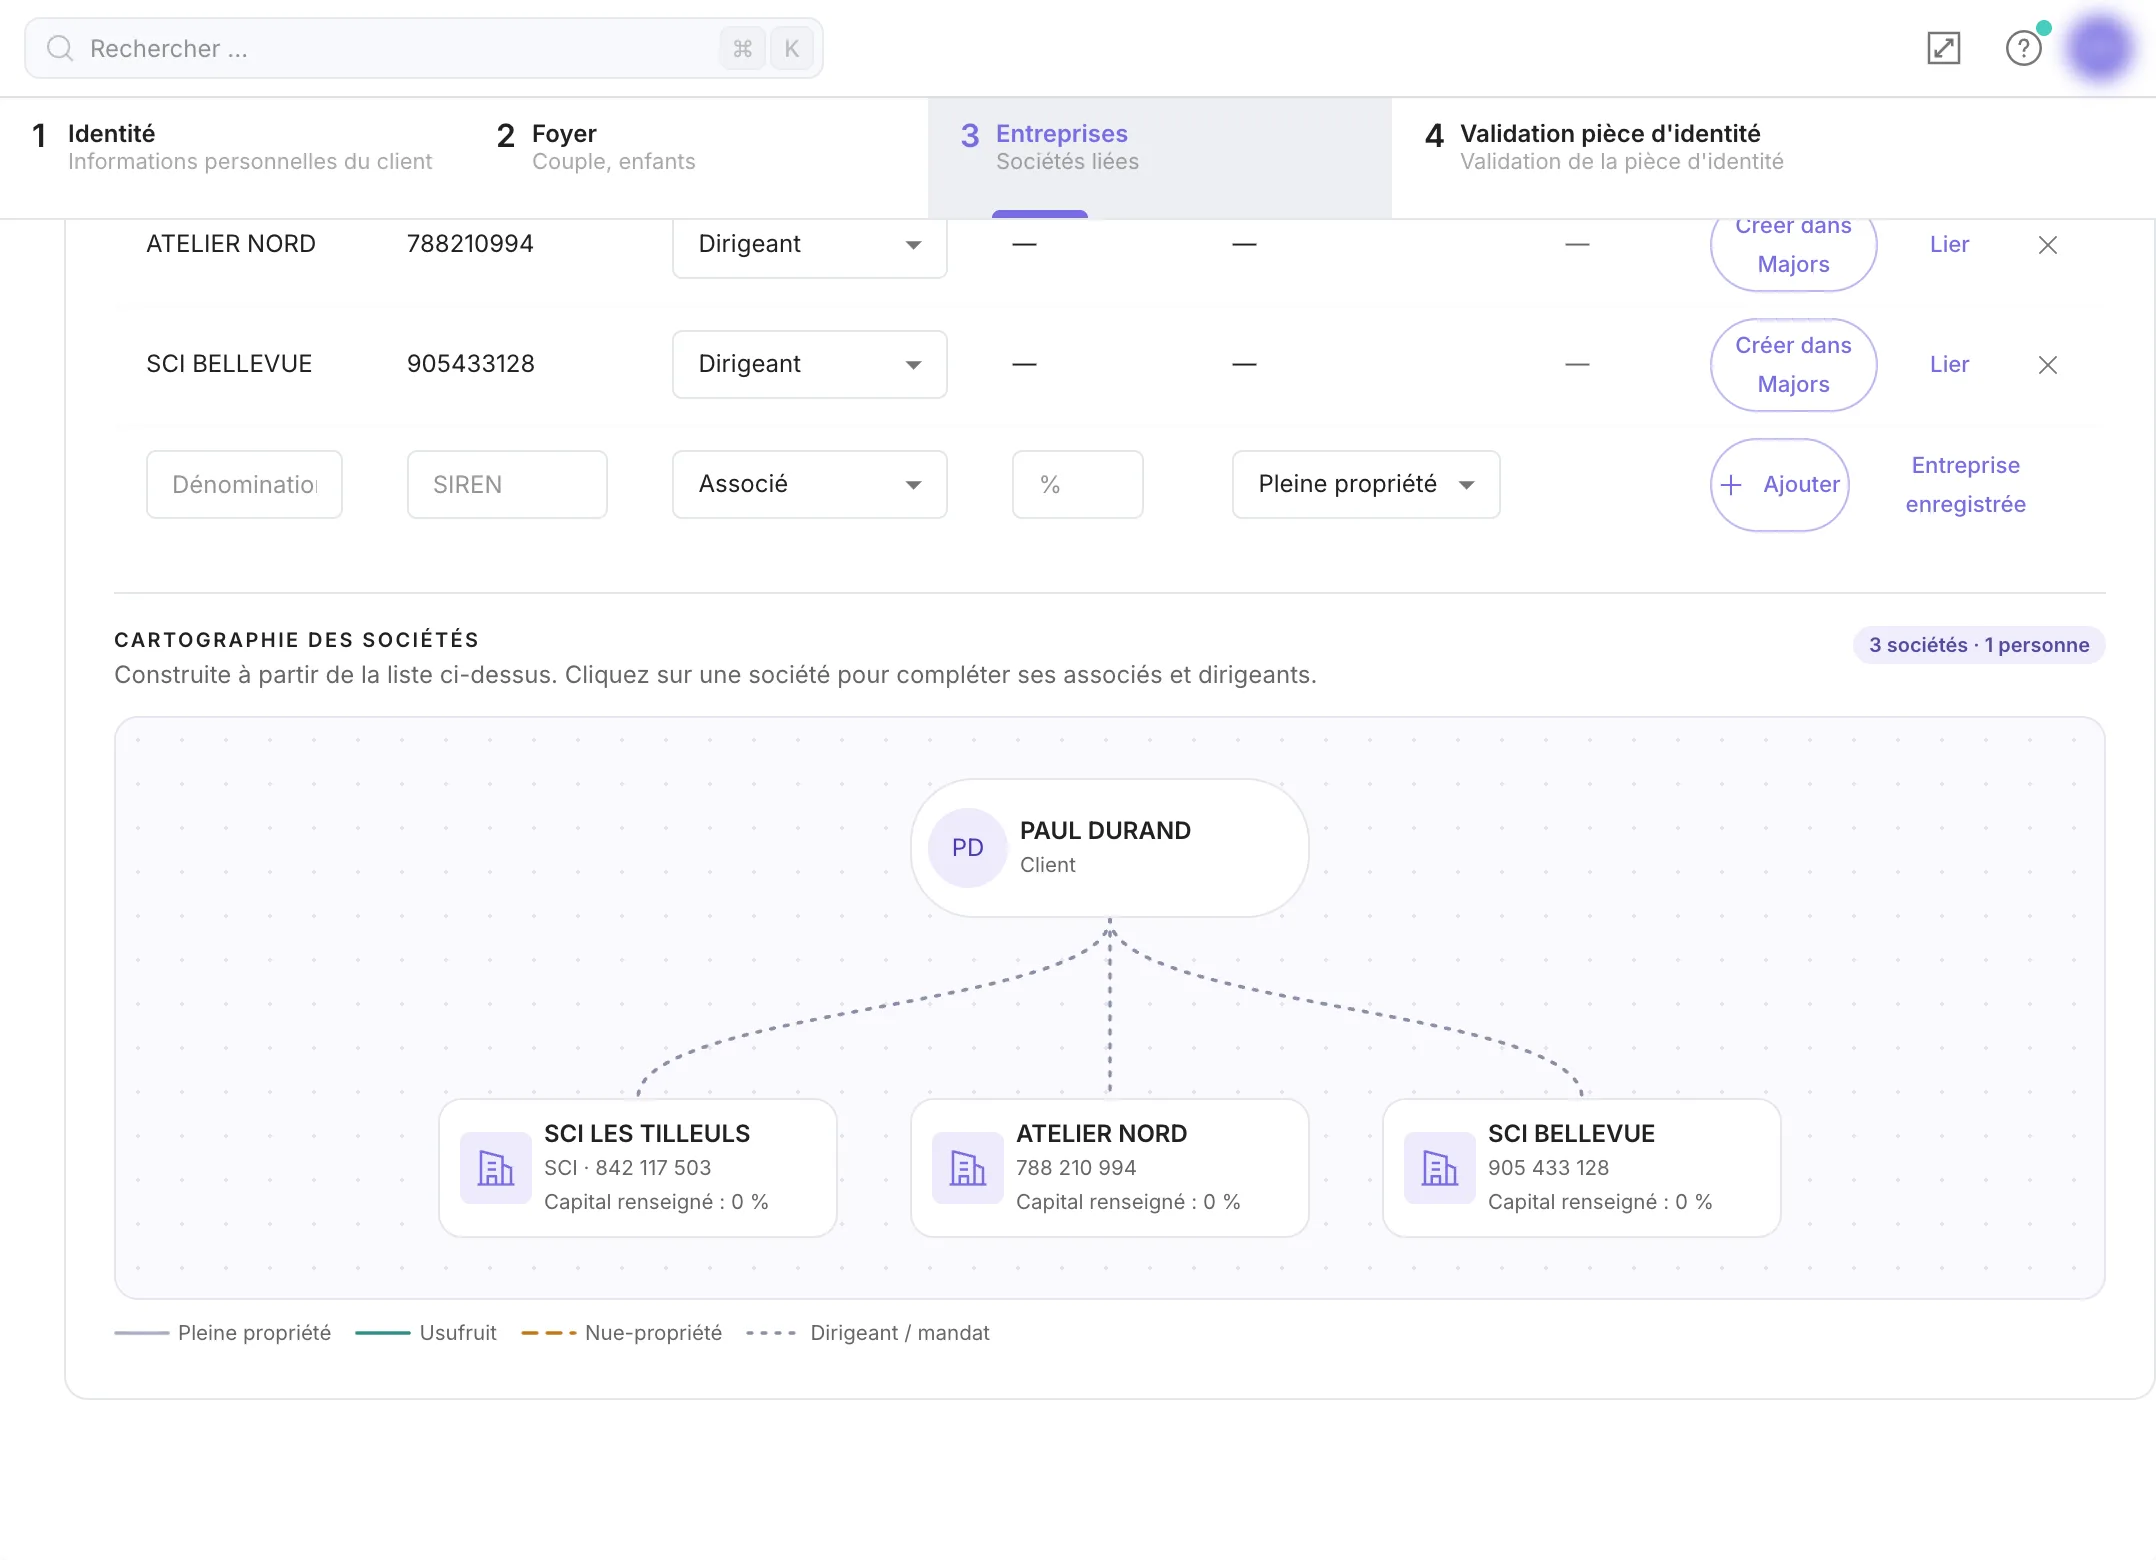Remove the ATELIER NORD row with X

pos(2047,245)
